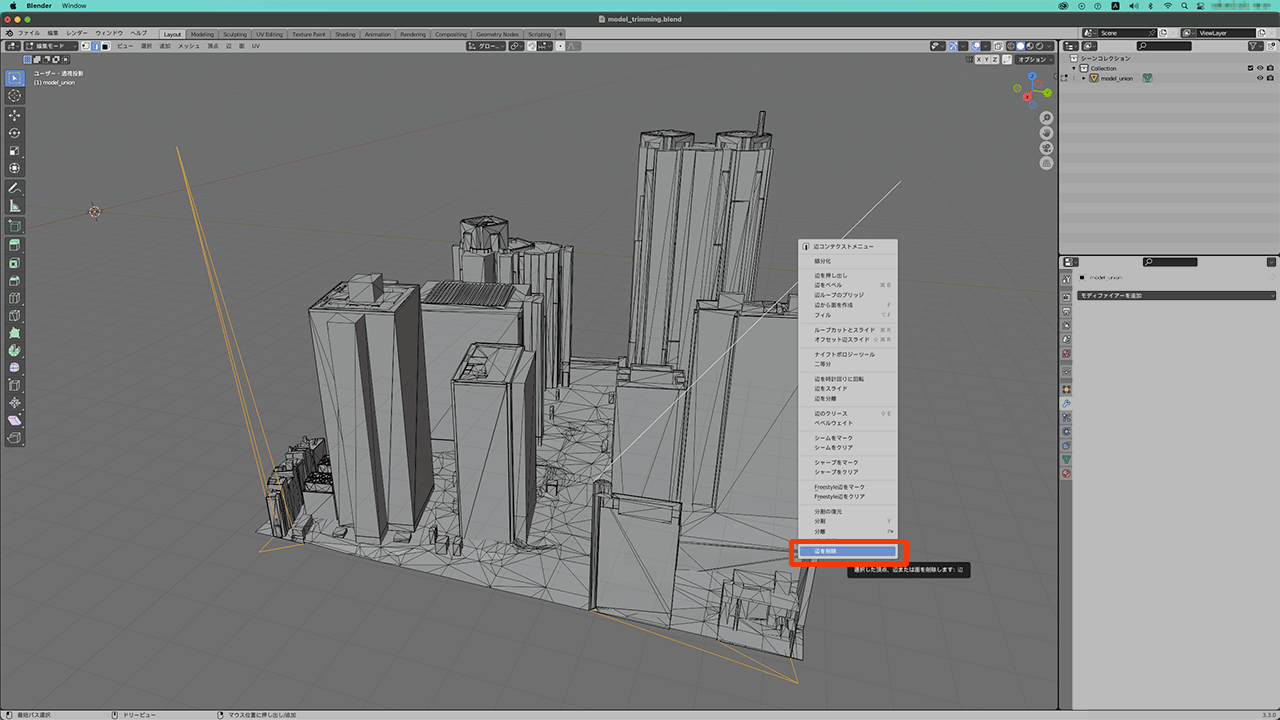This screenshot has height=720, width=1280.
Task: Select the Extrude Region tool
Action: point(15,245)
